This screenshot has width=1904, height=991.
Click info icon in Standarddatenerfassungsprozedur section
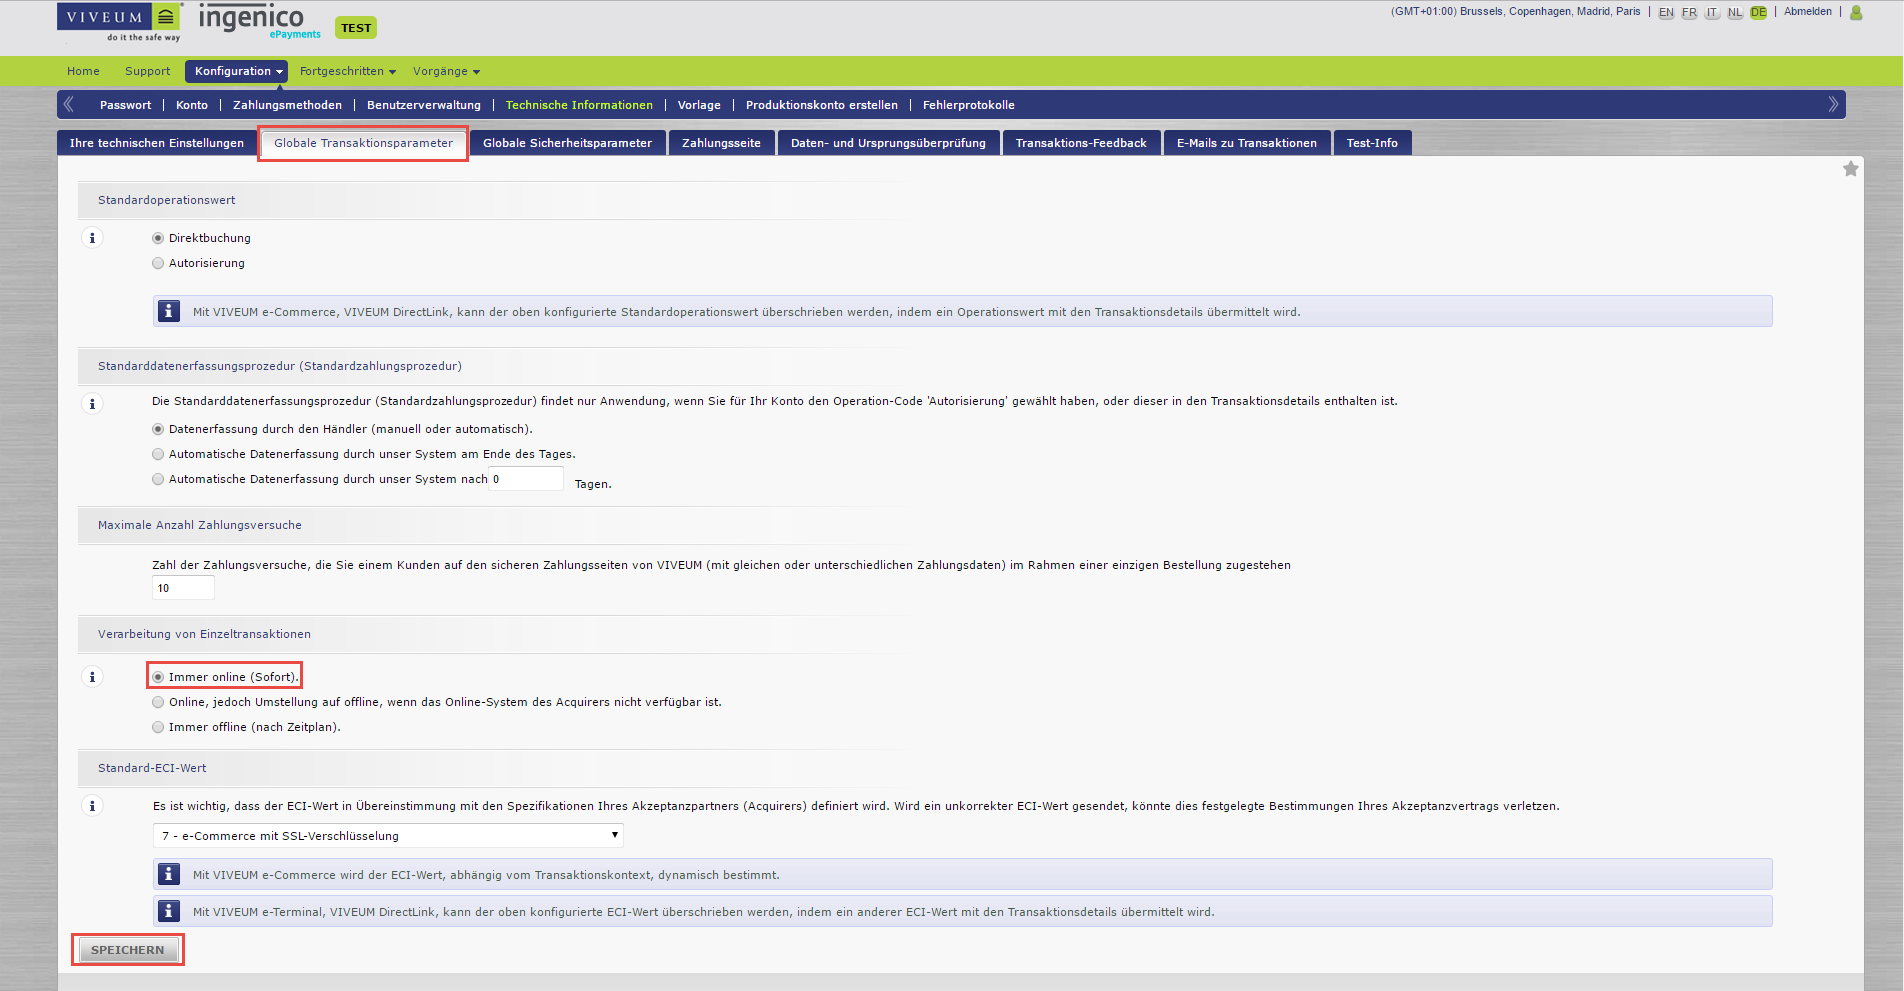pos(92,404)
